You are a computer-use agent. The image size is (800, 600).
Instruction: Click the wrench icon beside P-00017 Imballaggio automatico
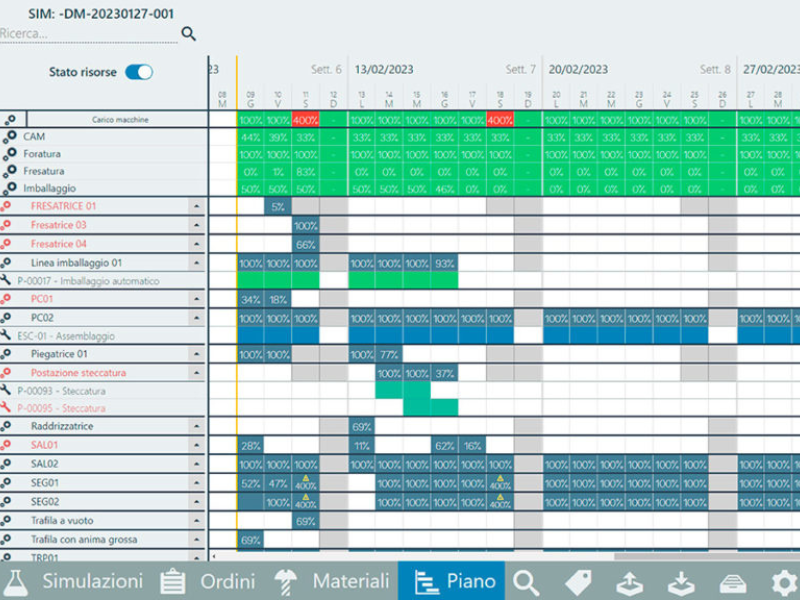[6, 281]
